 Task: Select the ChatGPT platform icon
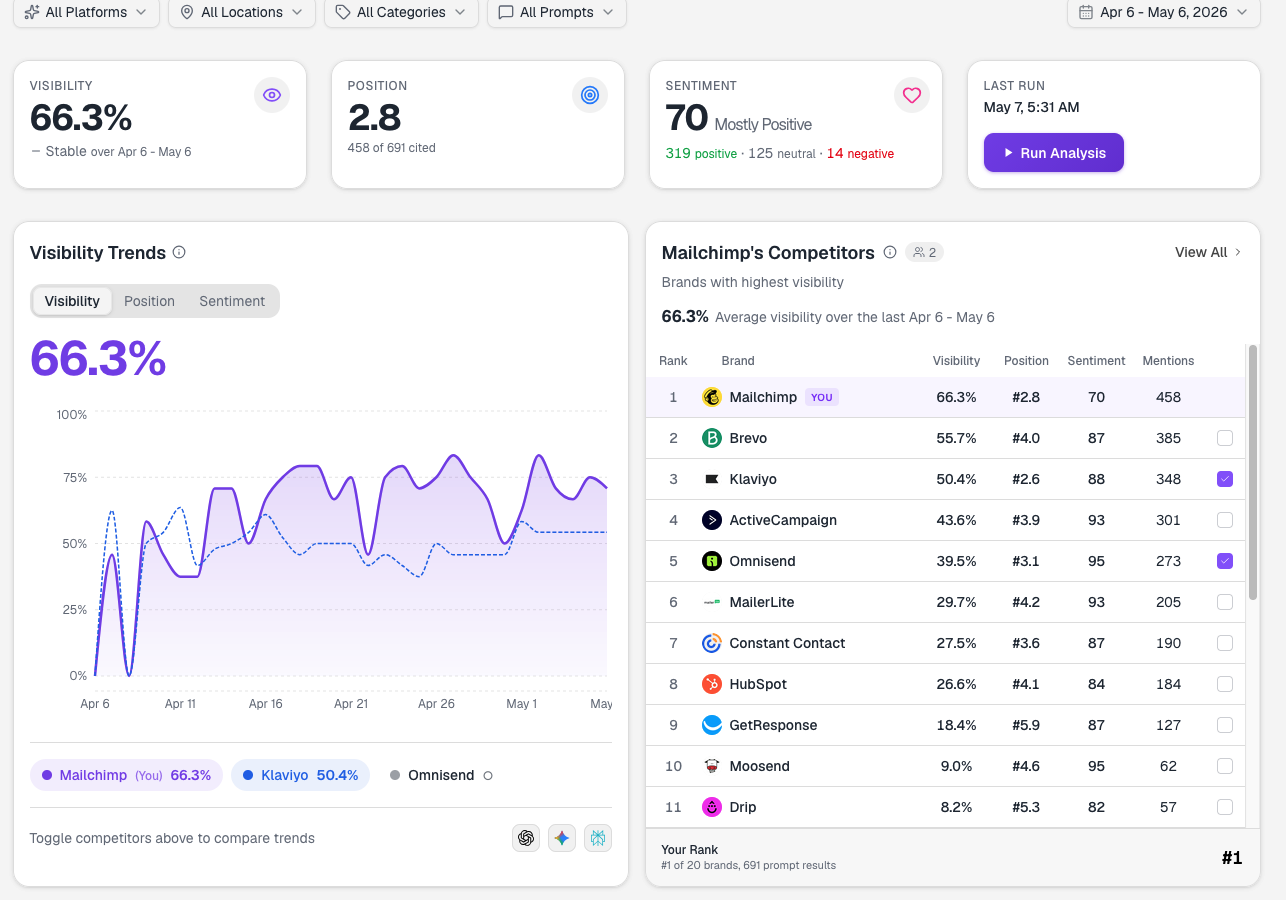click(x=526, y=838)
